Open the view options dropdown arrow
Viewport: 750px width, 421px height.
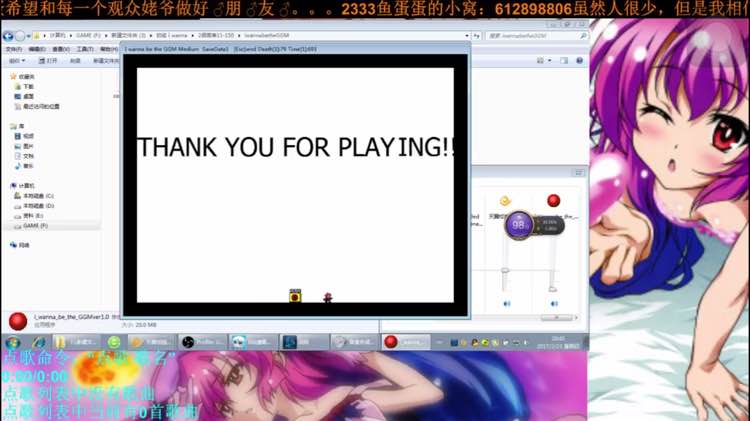pos(550,61)
